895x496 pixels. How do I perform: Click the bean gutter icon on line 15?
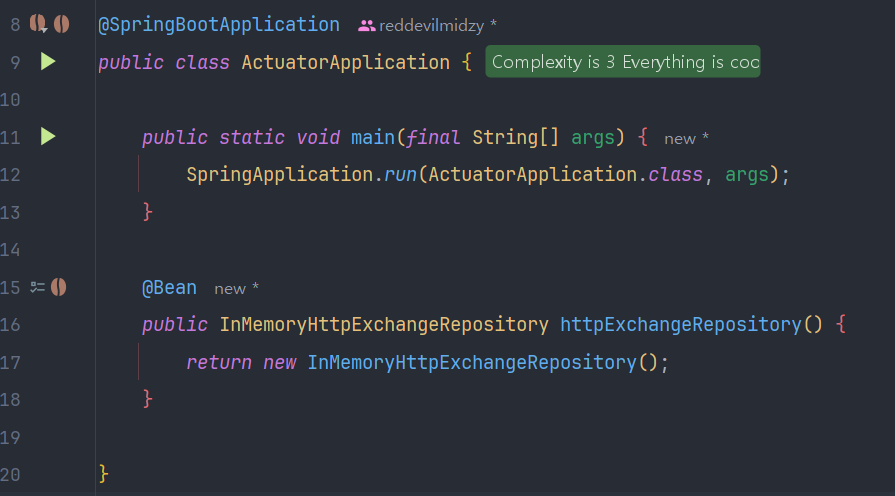[x=58, y=287]
